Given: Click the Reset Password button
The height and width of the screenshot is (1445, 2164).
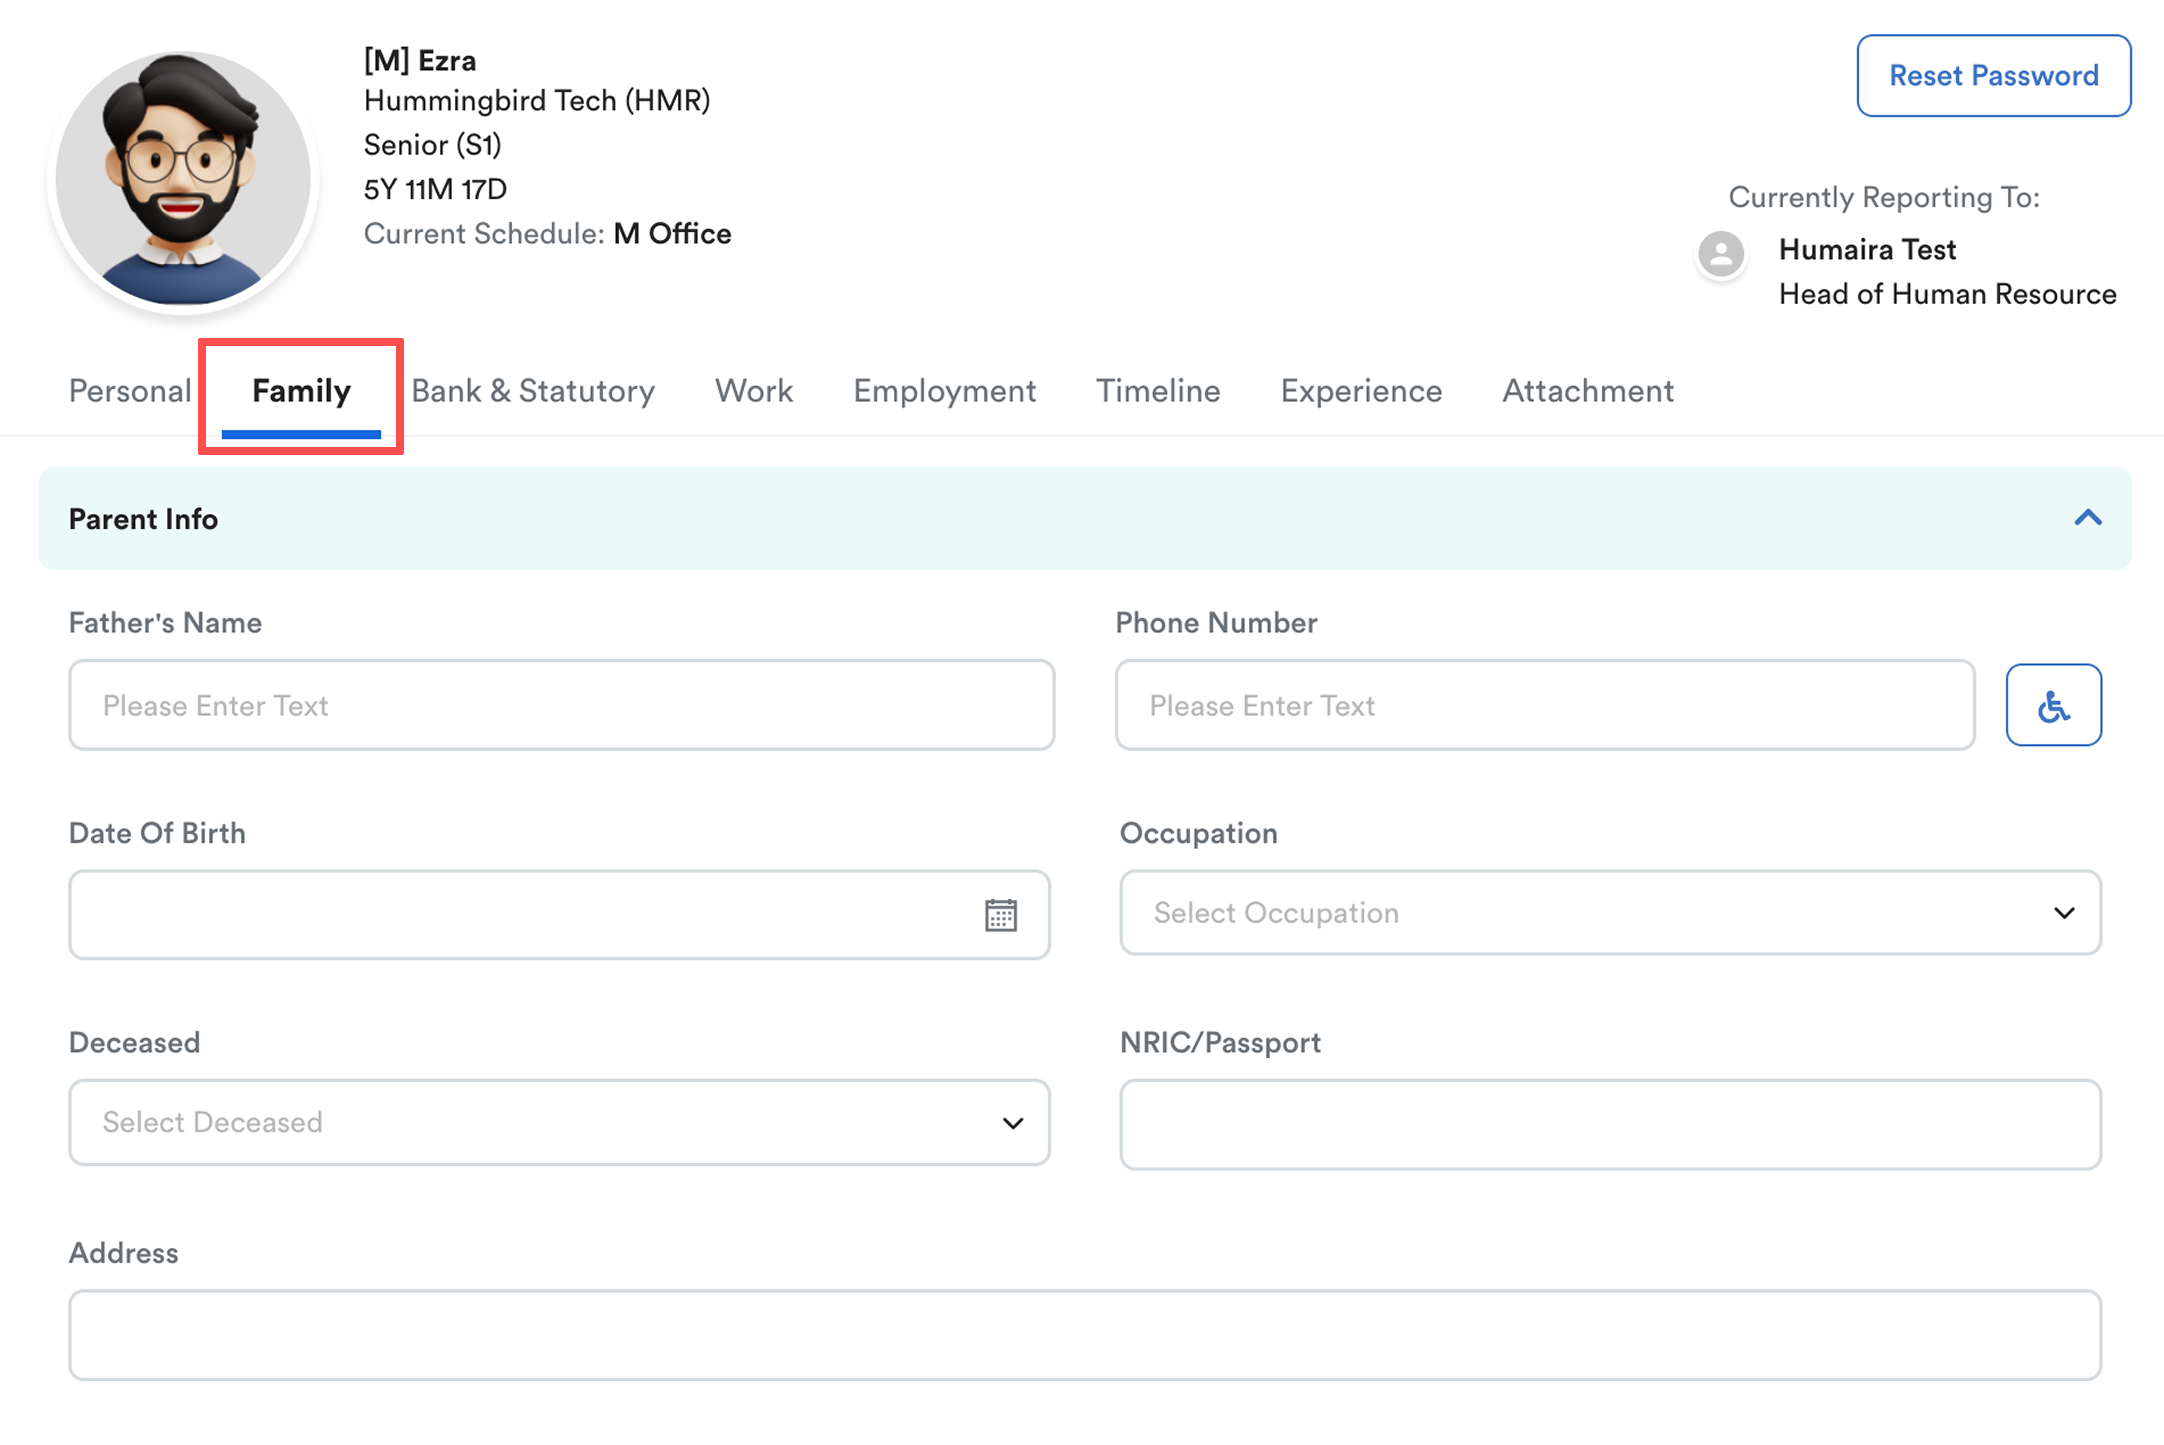Looking at the screenshot, I should tap(1993, 76).
